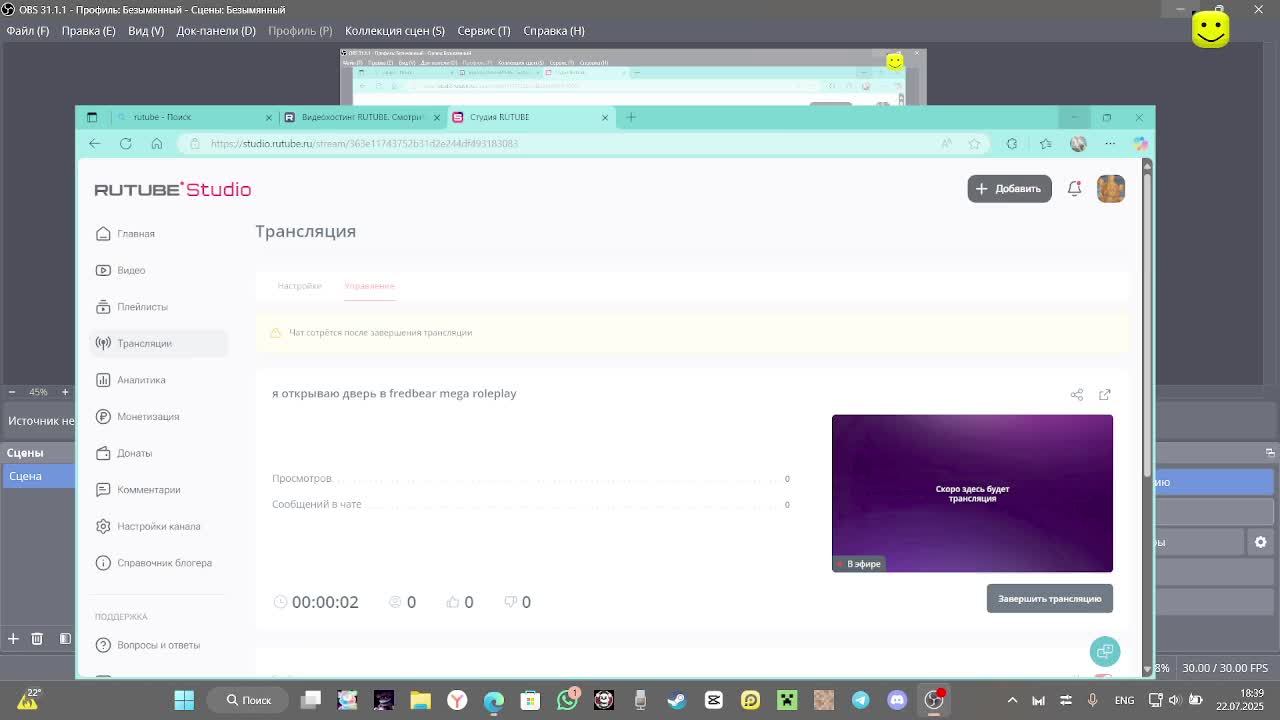Close the Студия RUTUBE browser tab
This screenshot has height=720, width=1280.
[x=605, y=117]
